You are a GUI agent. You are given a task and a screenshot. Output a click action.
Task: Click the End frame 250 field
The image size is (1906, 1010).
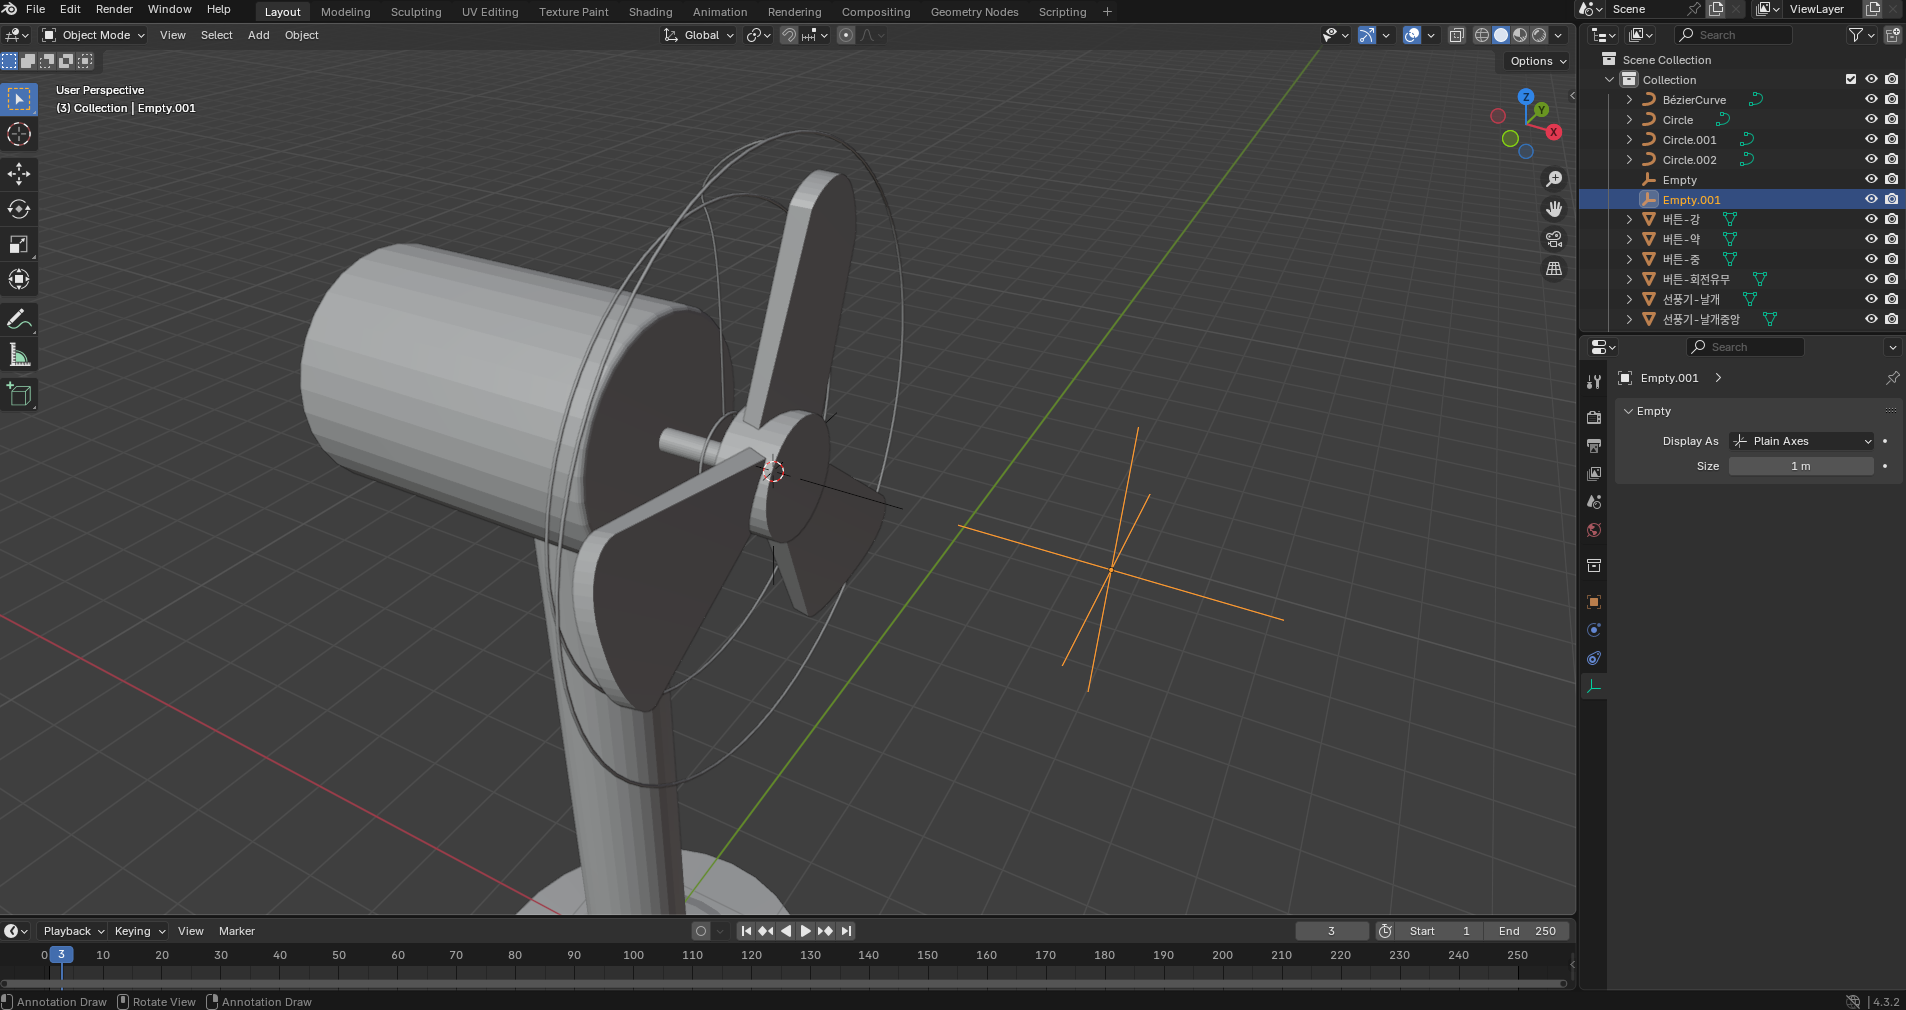click(x=1527, y=931)
